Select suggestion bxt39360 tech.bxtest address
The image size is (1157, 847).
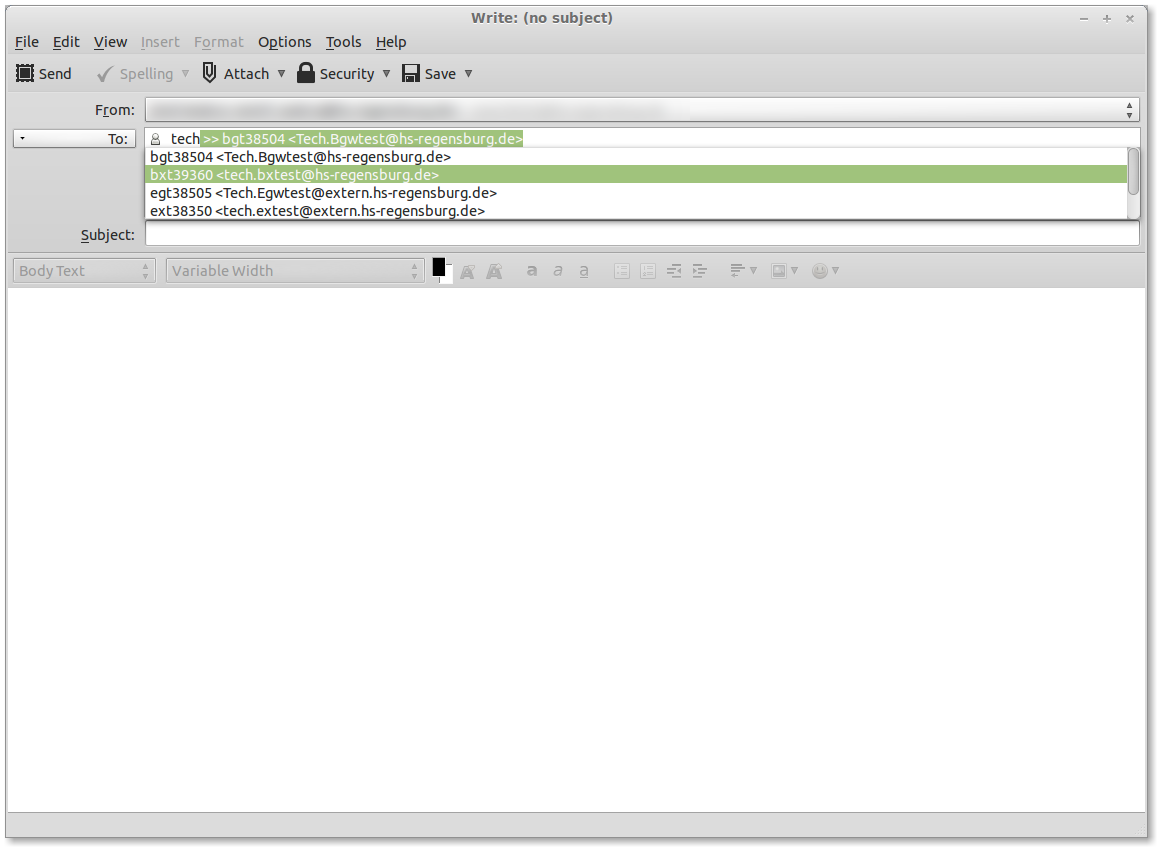(295, 175)
